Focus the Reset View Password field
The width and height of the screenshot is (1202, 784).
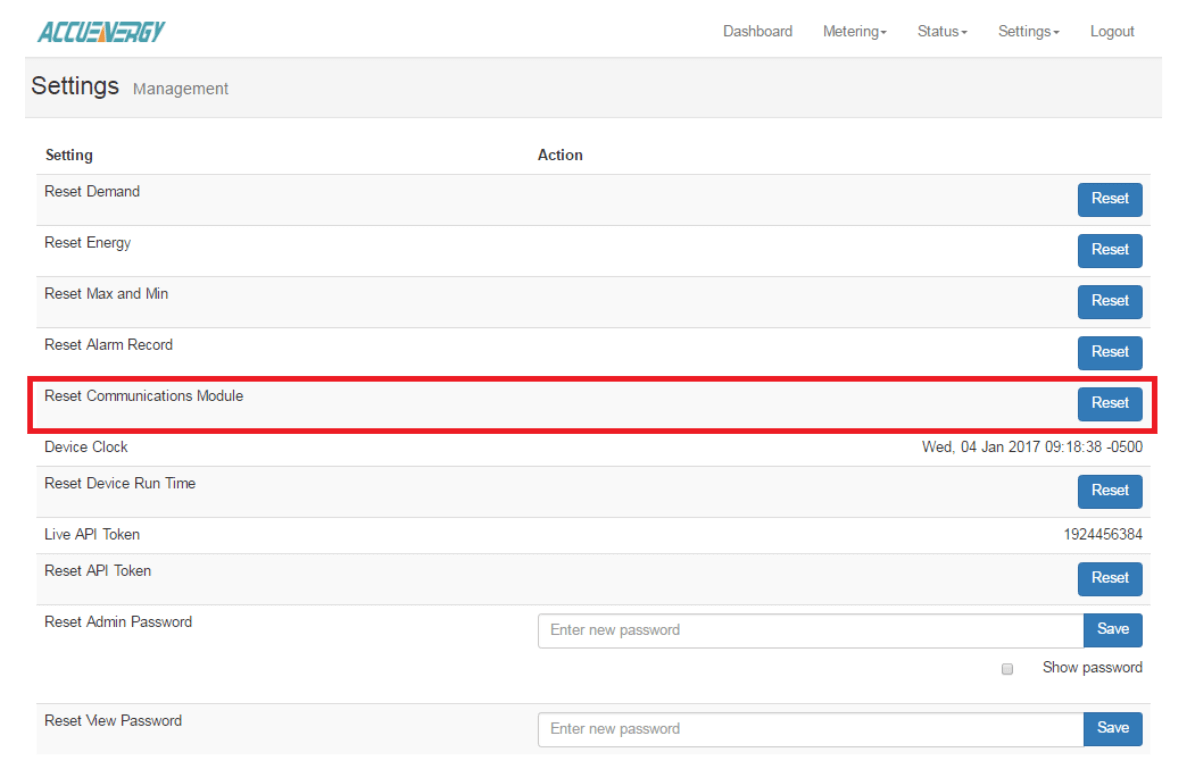click(x=810, y=729)
